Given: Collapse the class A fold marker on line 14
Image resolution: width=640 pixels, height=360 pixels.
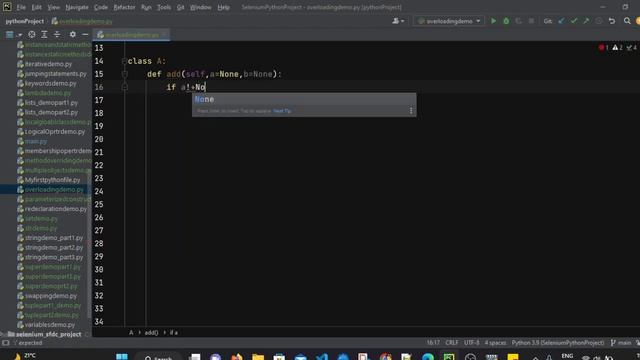Looking at the screenshot, I should point(124,61).
